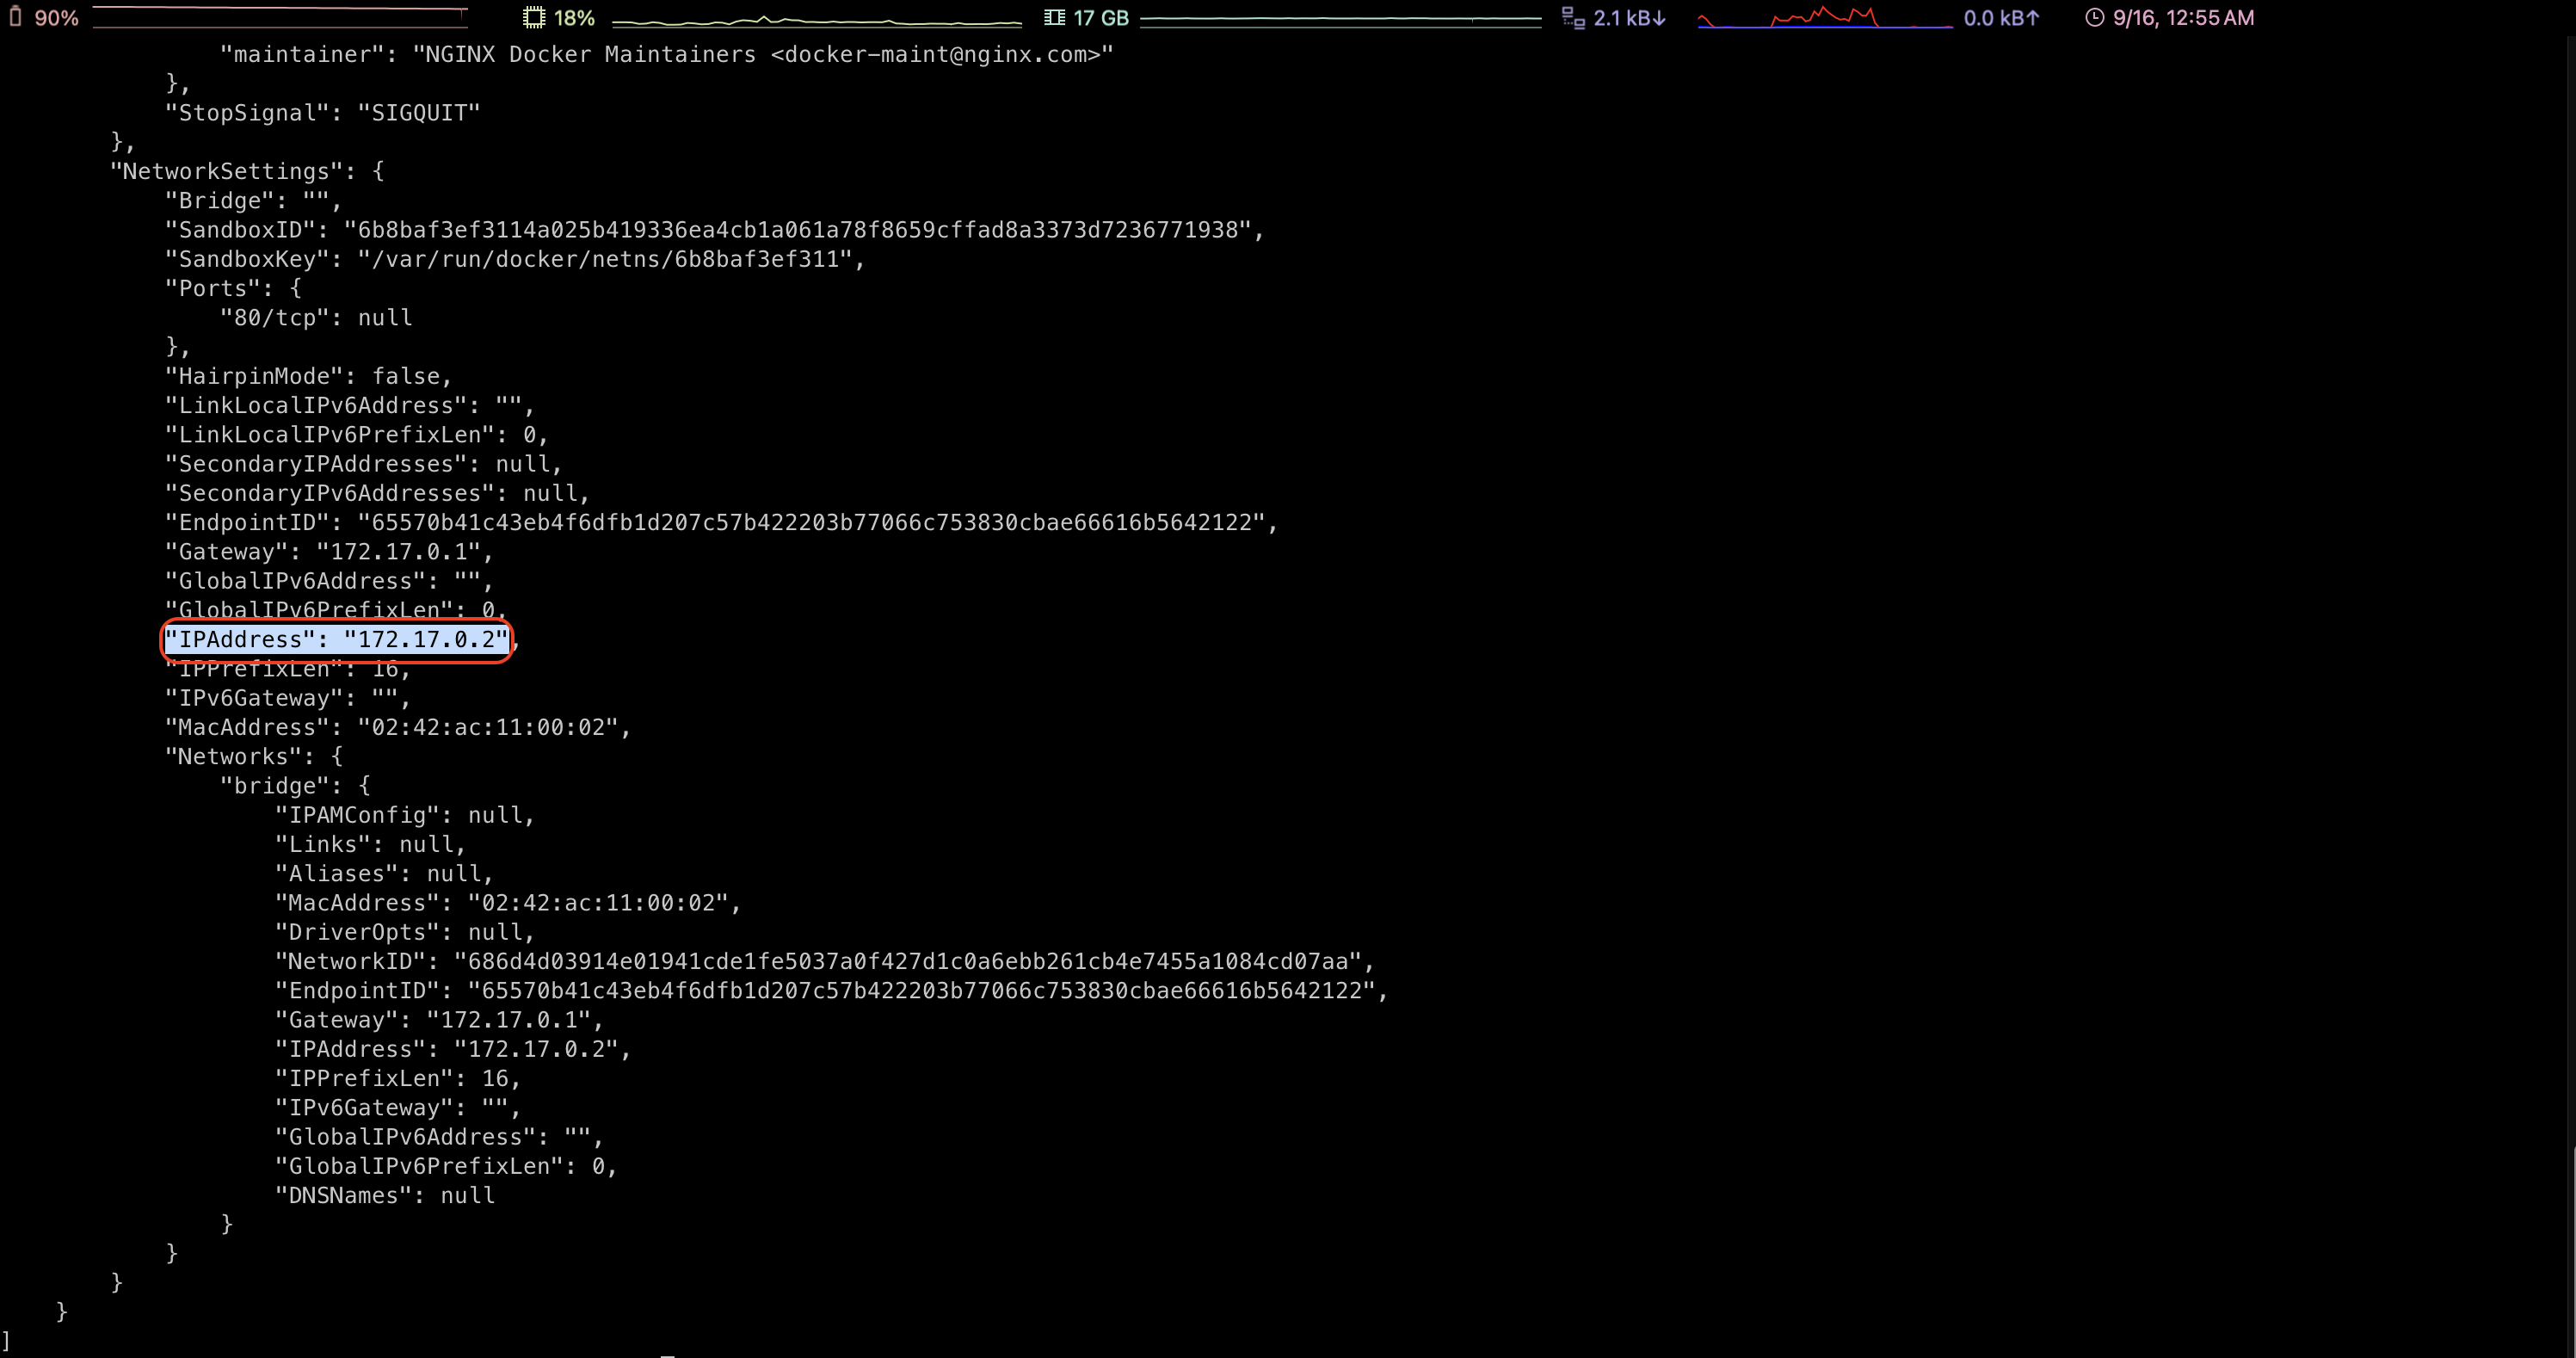Click the memory usage graph line
This screenshot has height=1358, width=2576.
[1340, 18]
